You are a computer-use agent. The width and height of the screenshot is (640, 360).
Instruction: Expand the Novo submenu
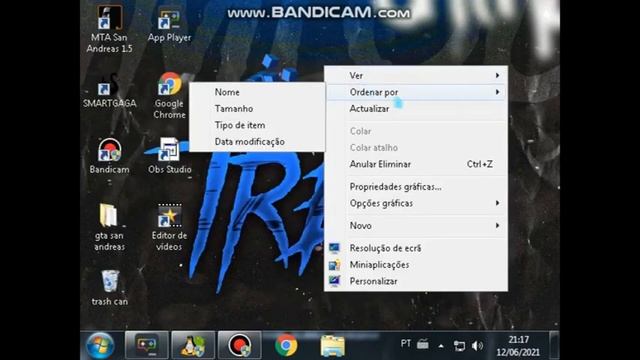[416, 226]
